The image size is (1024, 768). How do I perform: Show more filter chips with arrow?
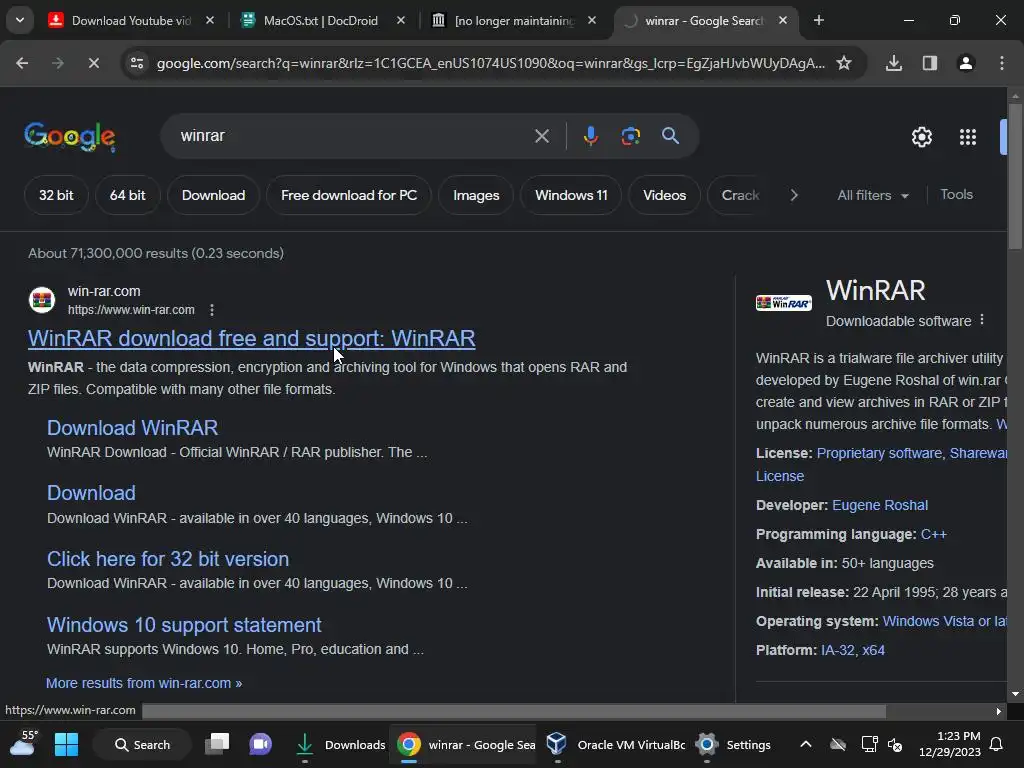794,195
